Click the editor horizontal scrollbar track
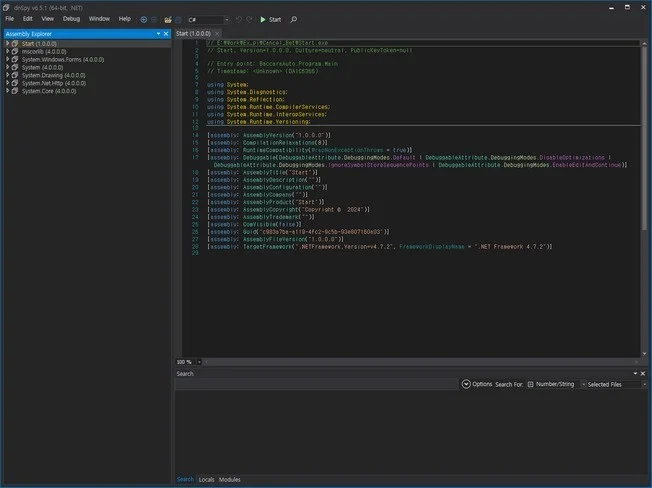 (421, 362)
